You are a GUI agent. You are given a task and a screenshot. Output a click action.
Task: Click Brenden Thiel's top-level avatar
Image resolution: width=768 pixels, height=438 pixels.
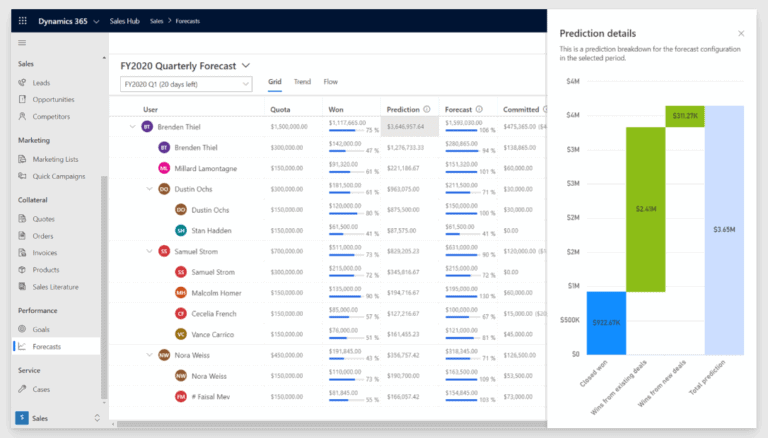pyautogui.click(x=147, y=126)
